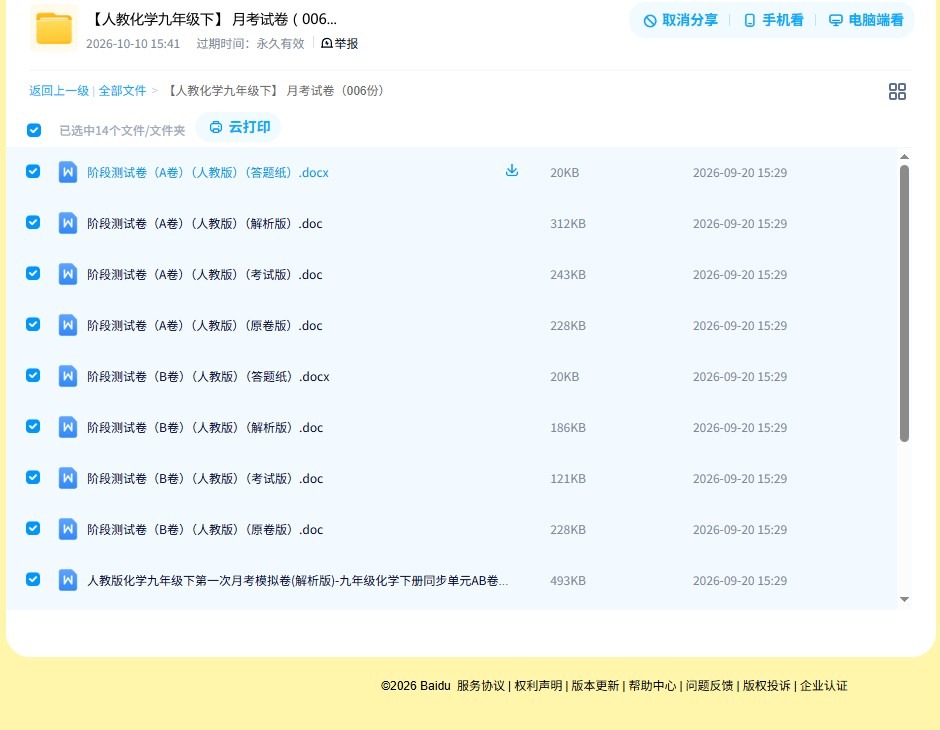Uncheck B卷 考试版.doc checkbox
940x730 pixels.
point(33,477)
